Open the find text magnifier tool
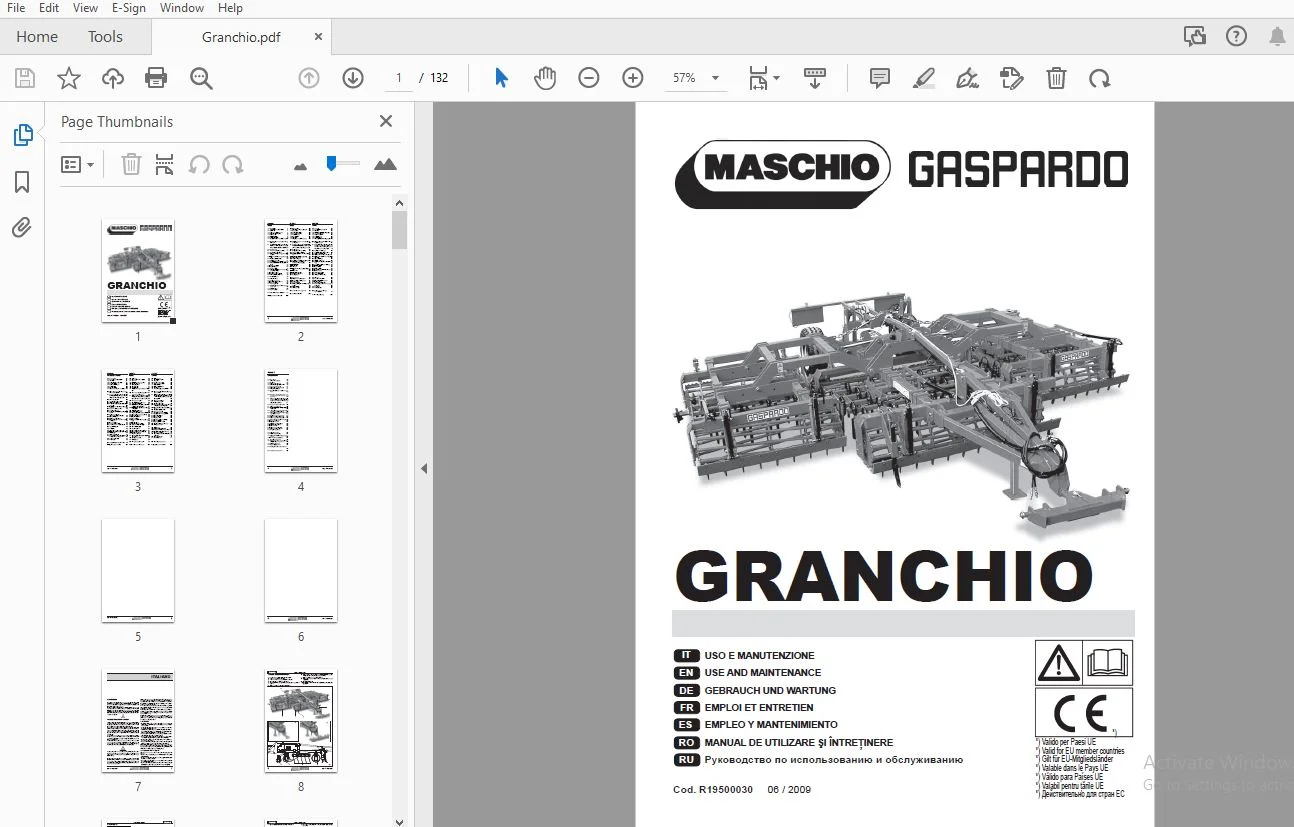This screenshot has width=1294, height=827. (x=201, y=78)
